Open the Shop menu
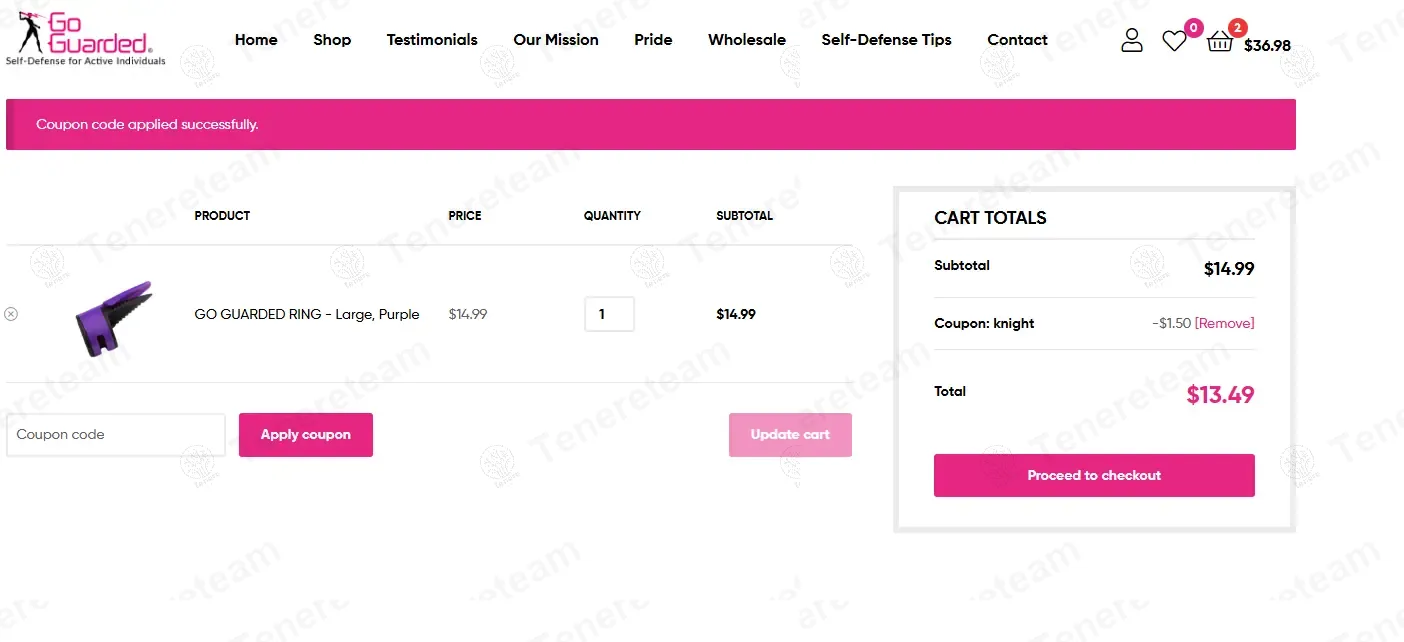The width and height of the screenshot is (1404, 642). (x=332, y=40)
